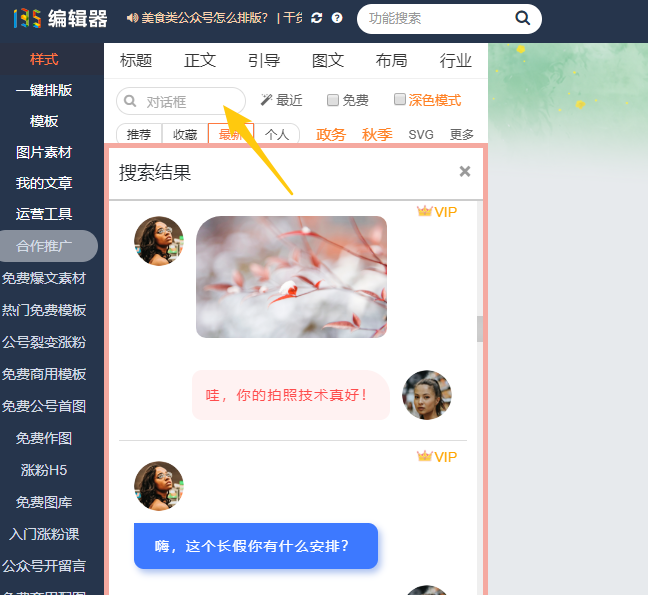Image resolution: width=648 pixels, height=595 pixels.
Task: Open the help question mark icon
Action: 337,18
